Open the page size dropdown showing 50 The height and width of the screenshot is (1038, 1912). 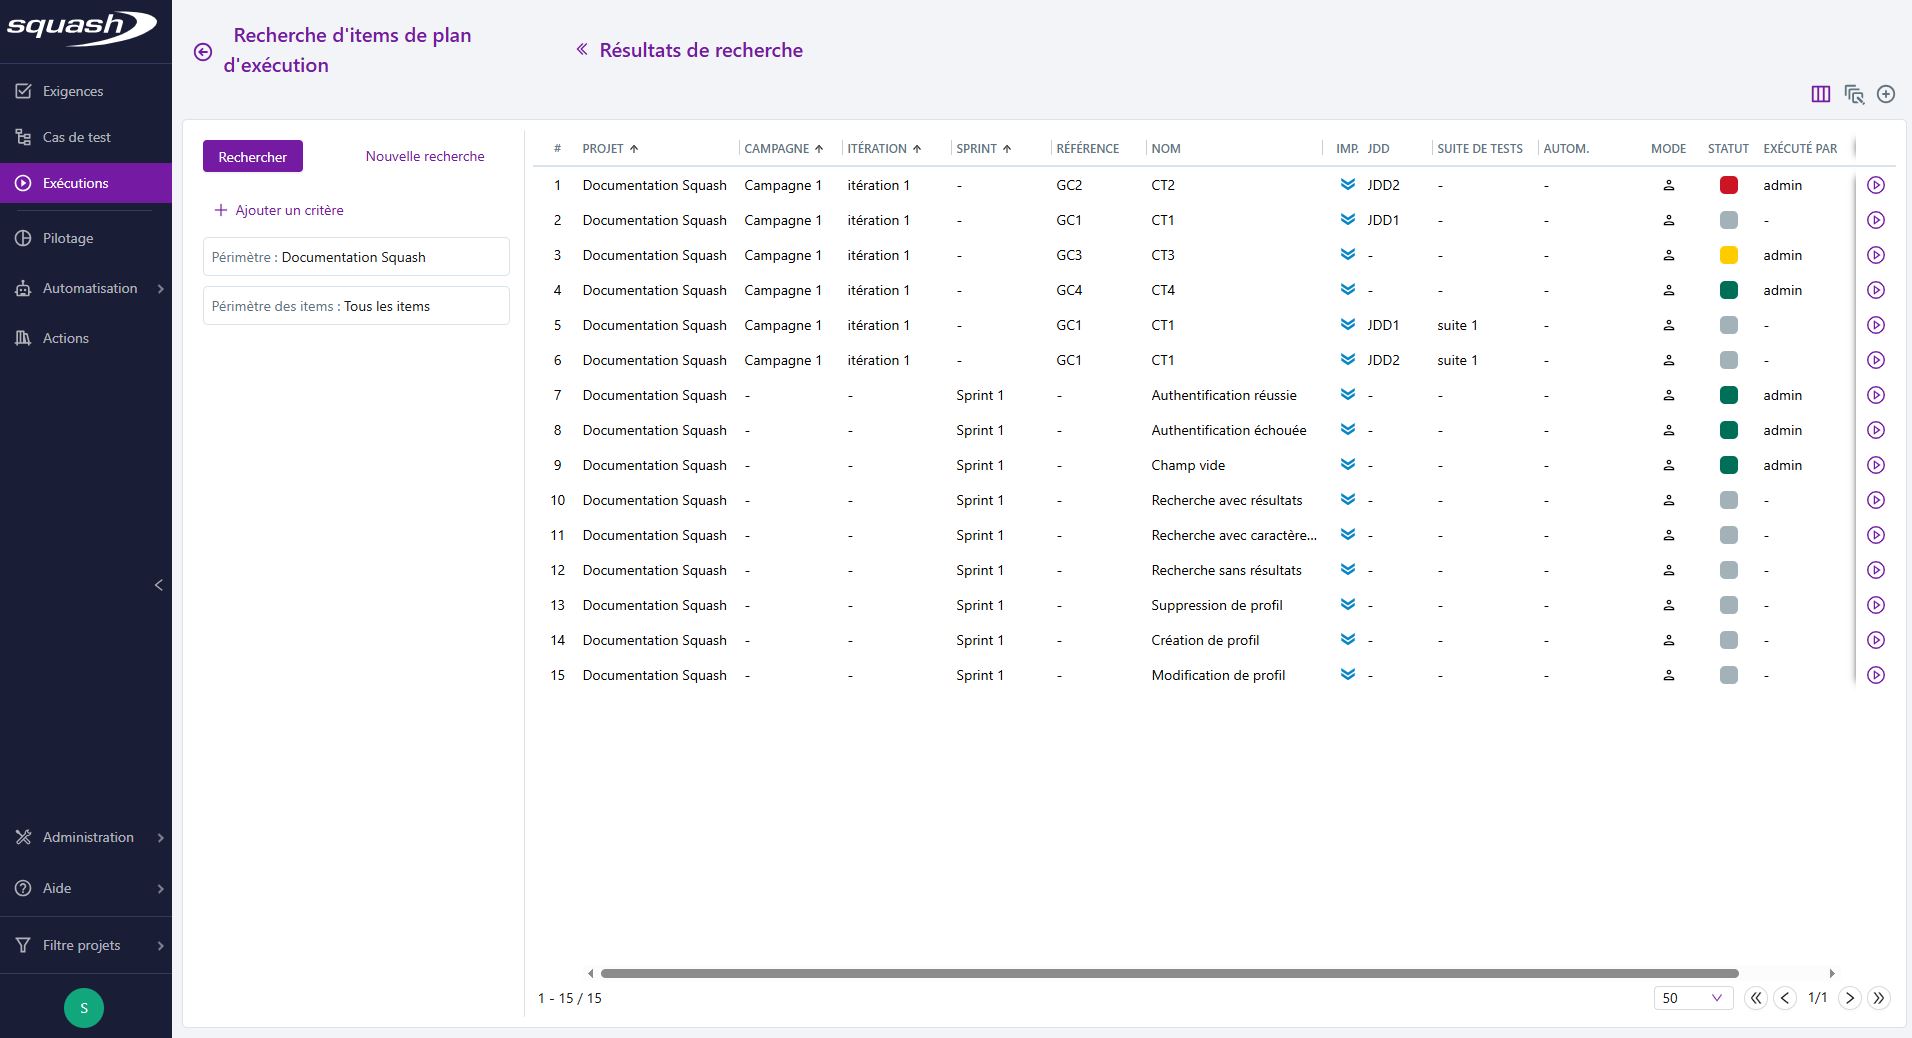(1692, 998)
